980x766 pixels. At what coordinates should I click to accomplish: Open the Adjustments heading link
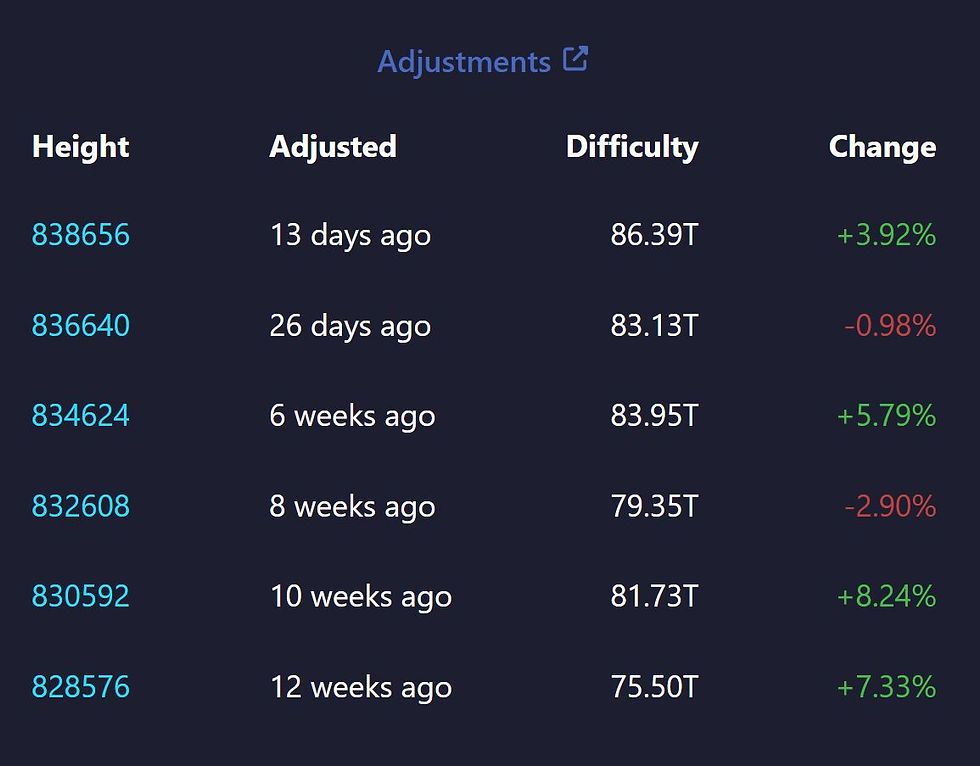pyautogui.click(x=463, y=62)
